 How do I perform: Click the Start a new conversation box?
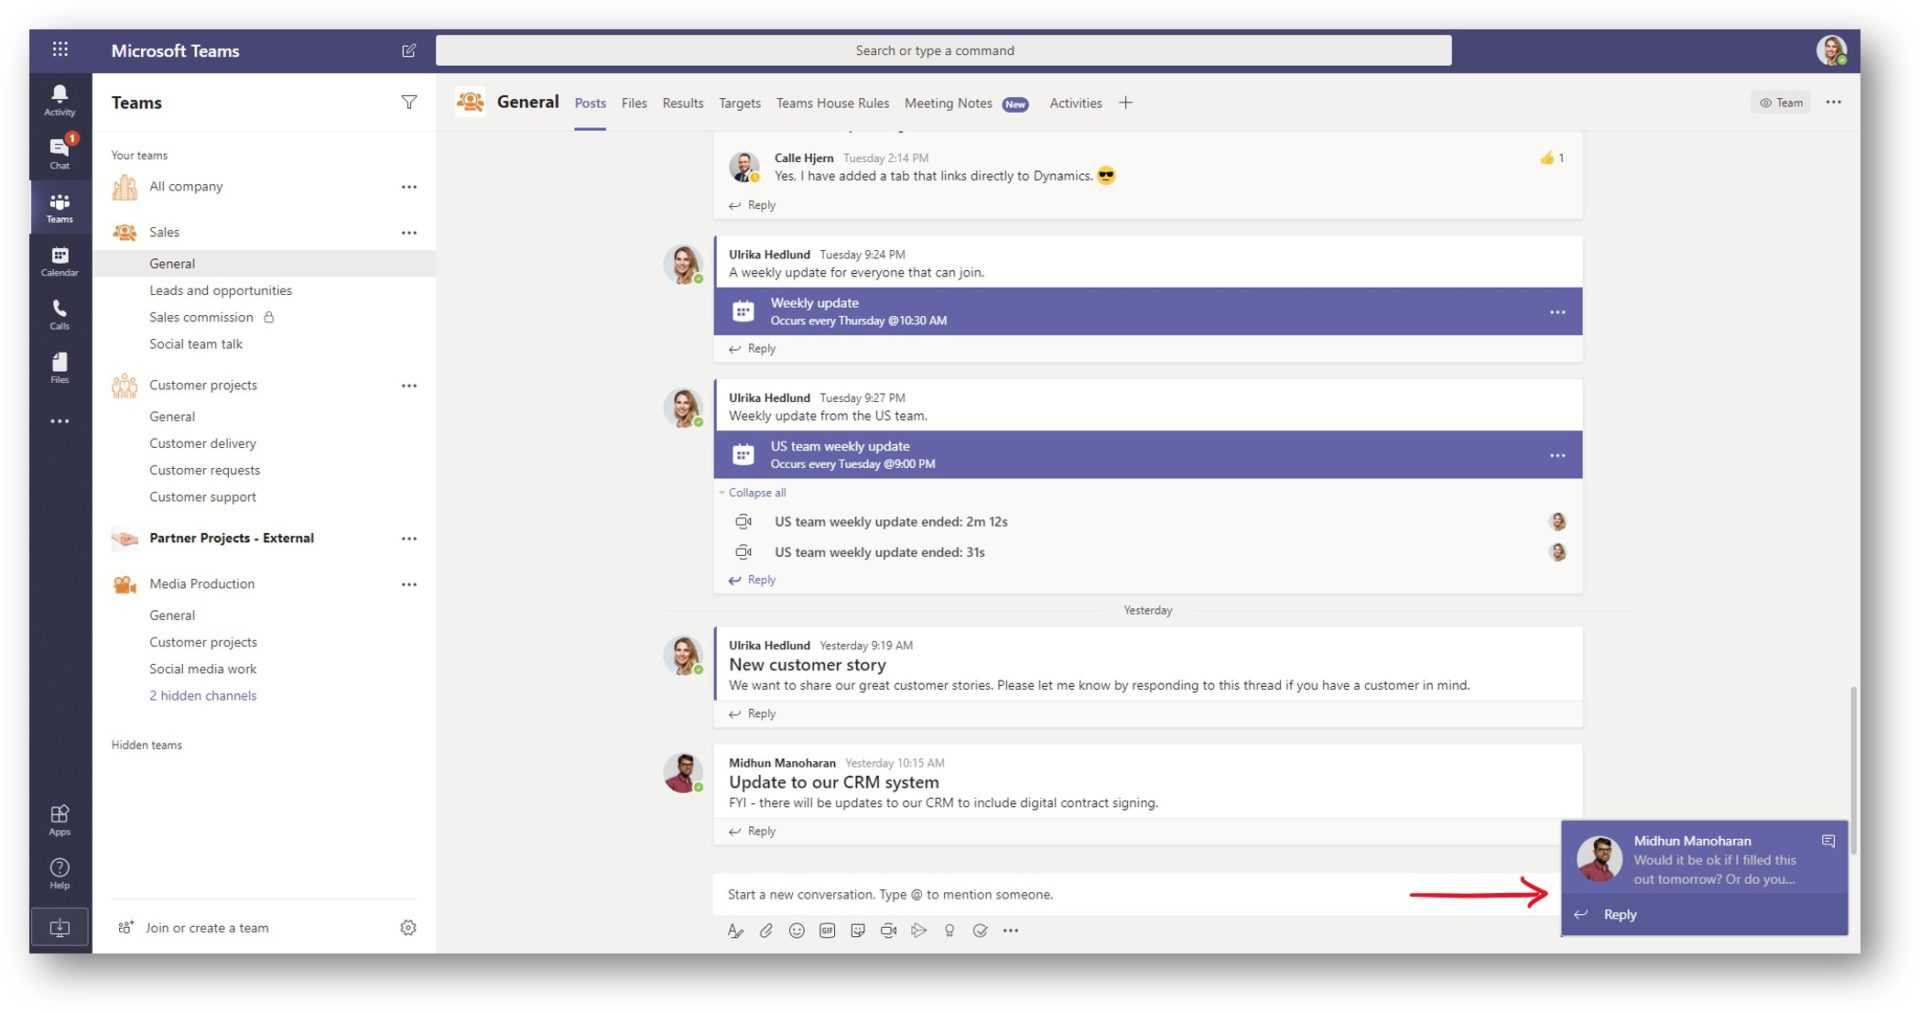[x=1136, y=894]
